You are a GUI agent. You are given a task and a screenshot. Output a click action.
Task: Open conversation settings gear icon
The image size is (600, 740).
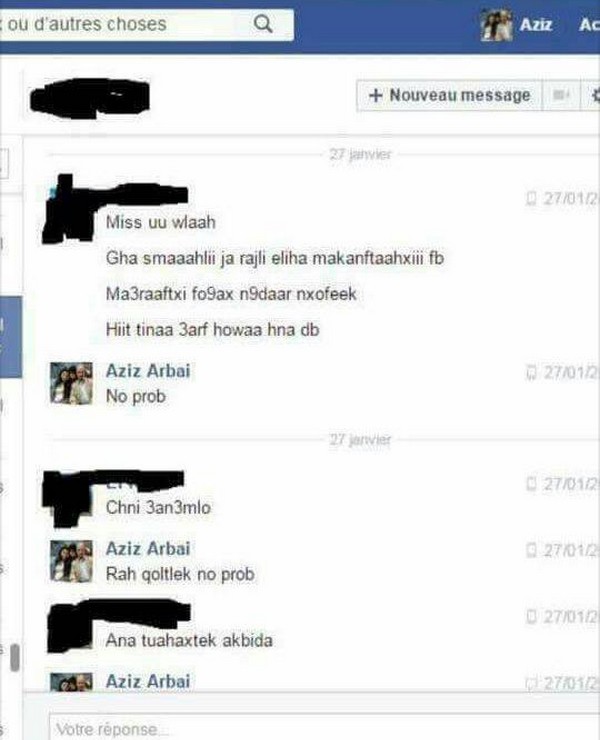[x=595, y=95]
